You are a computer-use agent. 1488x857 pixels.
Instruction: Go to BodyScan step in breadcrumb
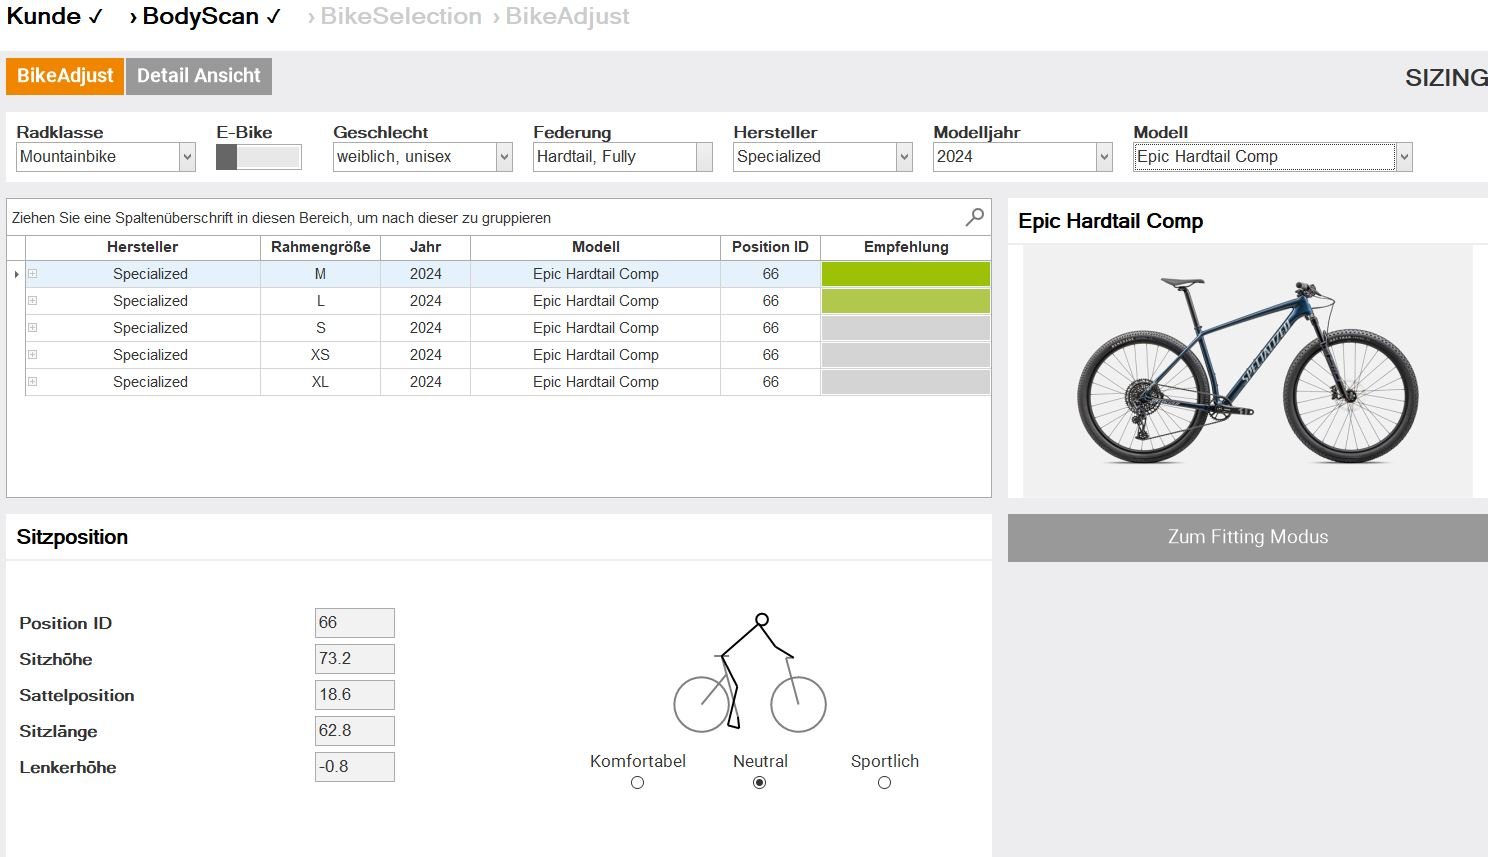click(x=205, y=17)
